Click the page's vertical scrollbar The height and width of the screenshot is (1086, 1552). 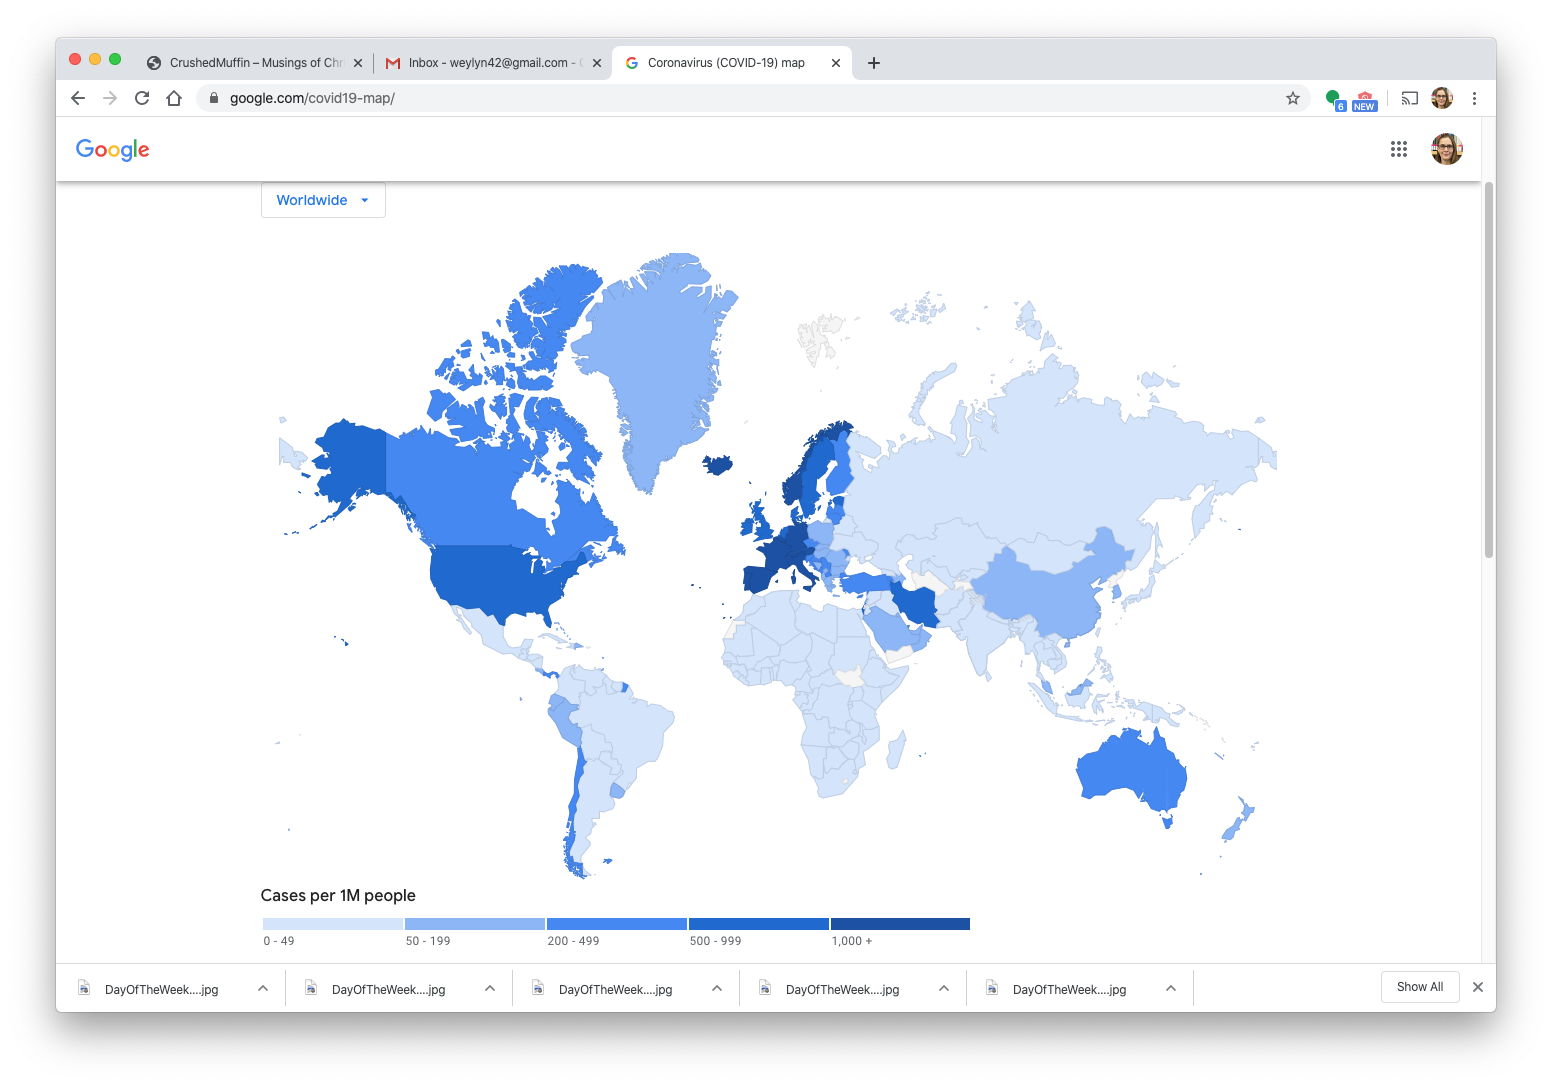(x=1489, y=370)
